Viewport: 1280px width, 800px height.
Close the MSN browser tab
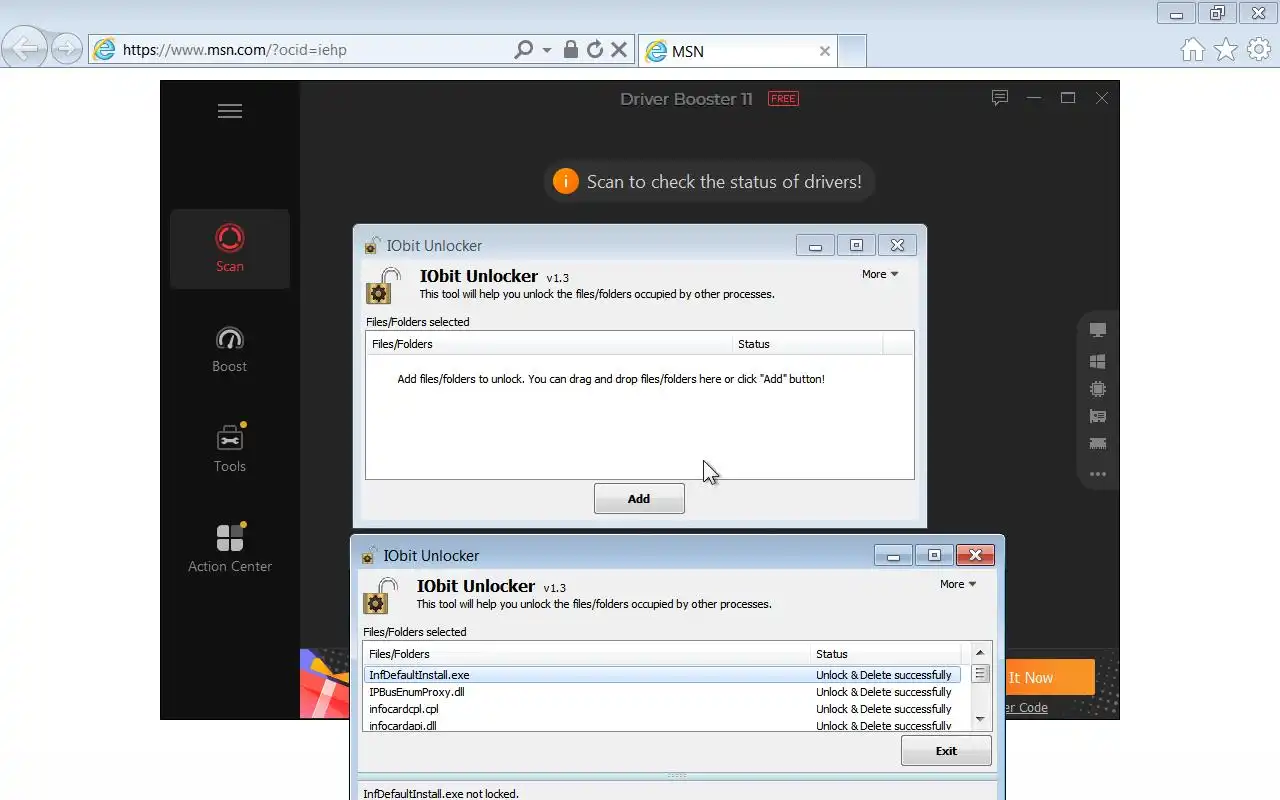[x=825, y=51]
